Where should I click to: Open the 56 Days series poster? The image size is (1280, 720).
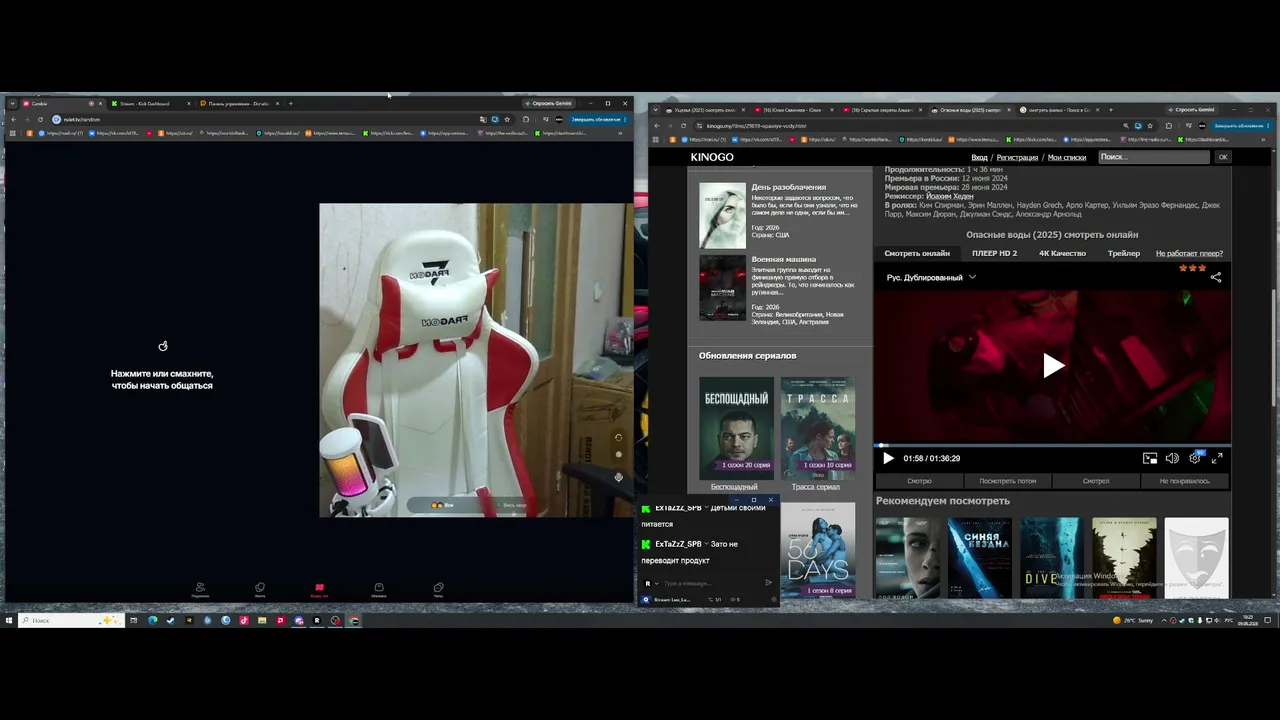click(x=817, y=549)
